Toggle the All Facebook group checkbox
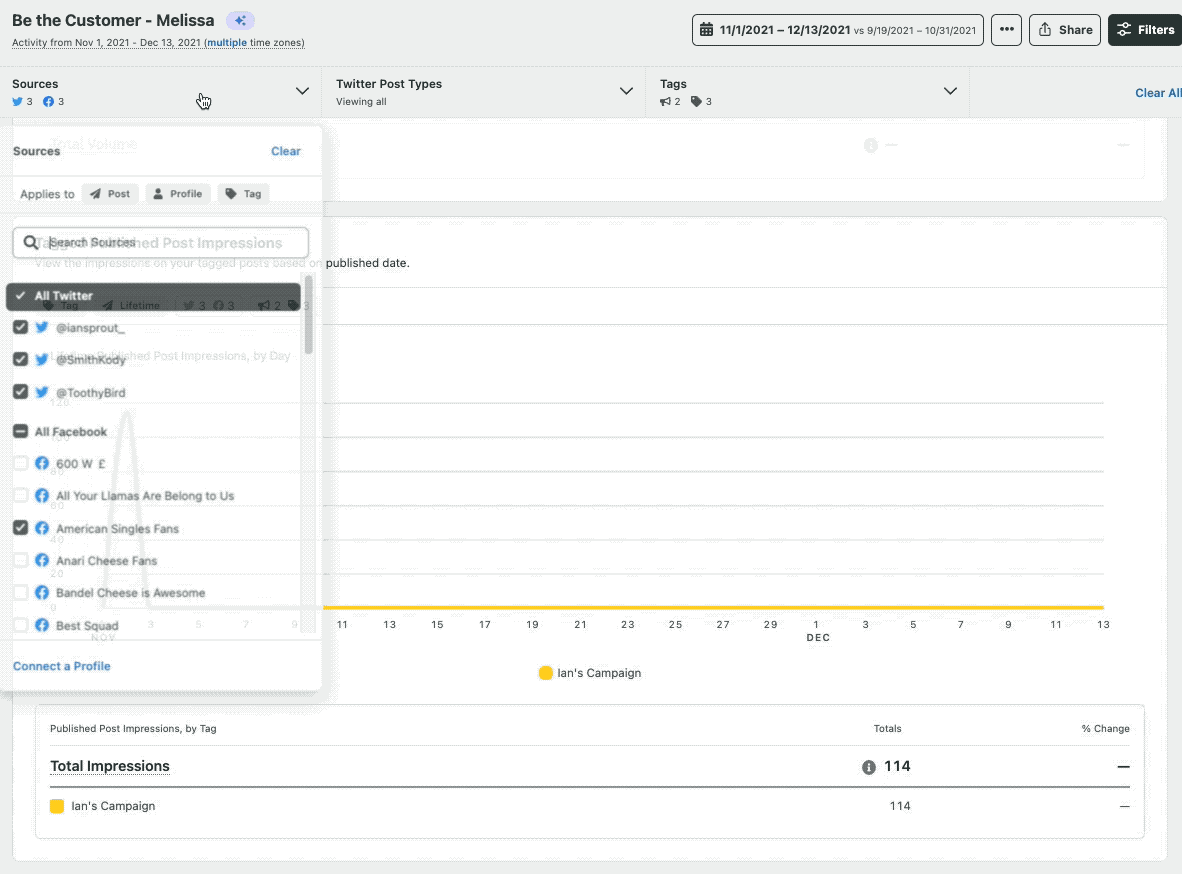Screen dimensions: 1182x874 tap(20, 431)
